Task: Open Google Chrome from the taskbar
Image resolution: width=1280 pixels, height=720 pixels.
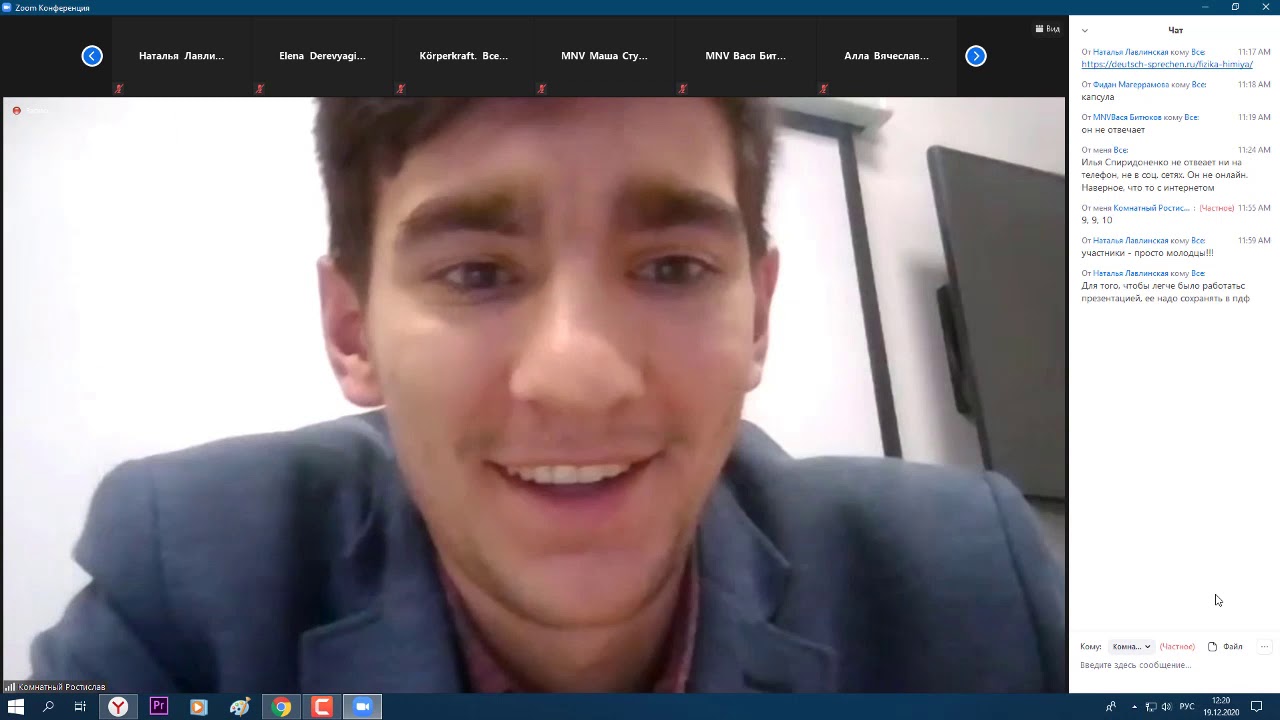Action: tap(281, 707)
